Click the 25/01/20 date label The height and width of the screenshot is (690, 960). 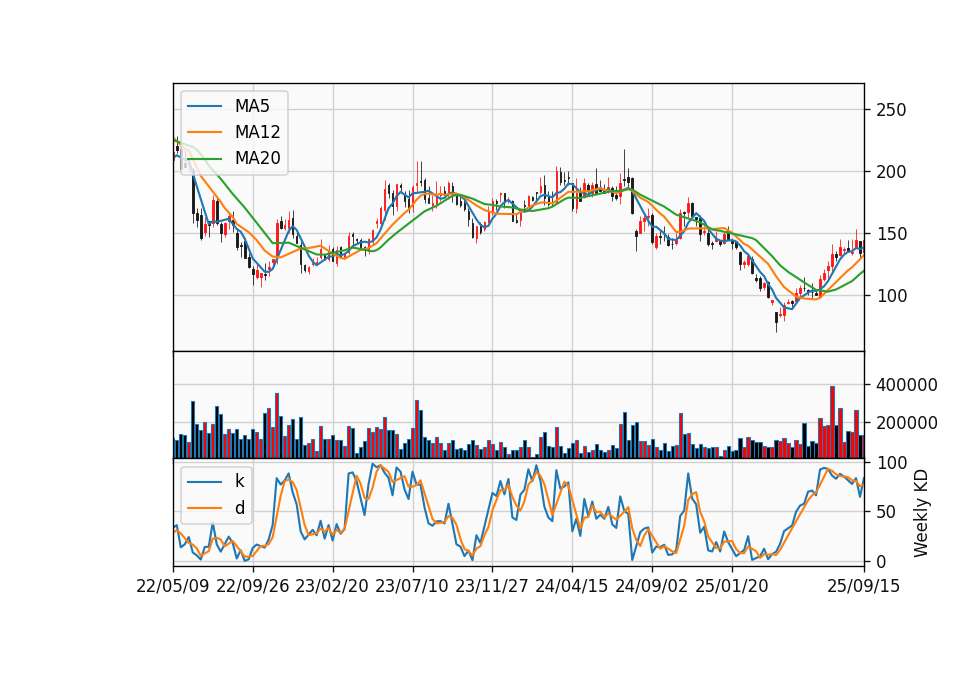732,586
